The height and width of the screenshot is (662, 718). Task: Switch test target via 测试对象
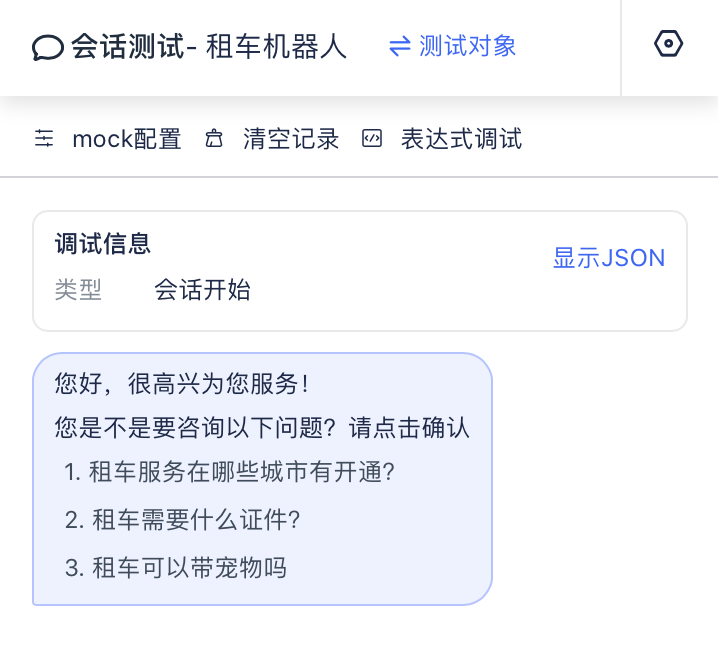point(468,46)
